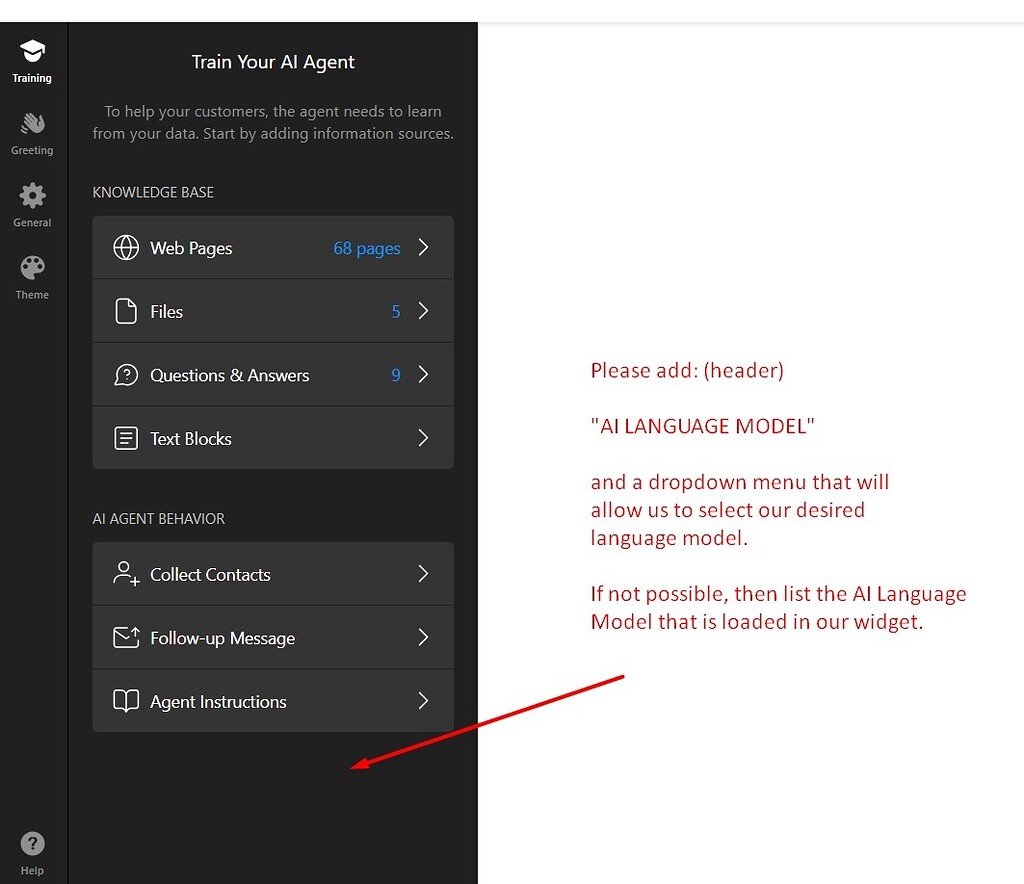Viewport: 1024px width, 884px height.
Task: Click the 68 pages count link
Action: click(366, 248)
